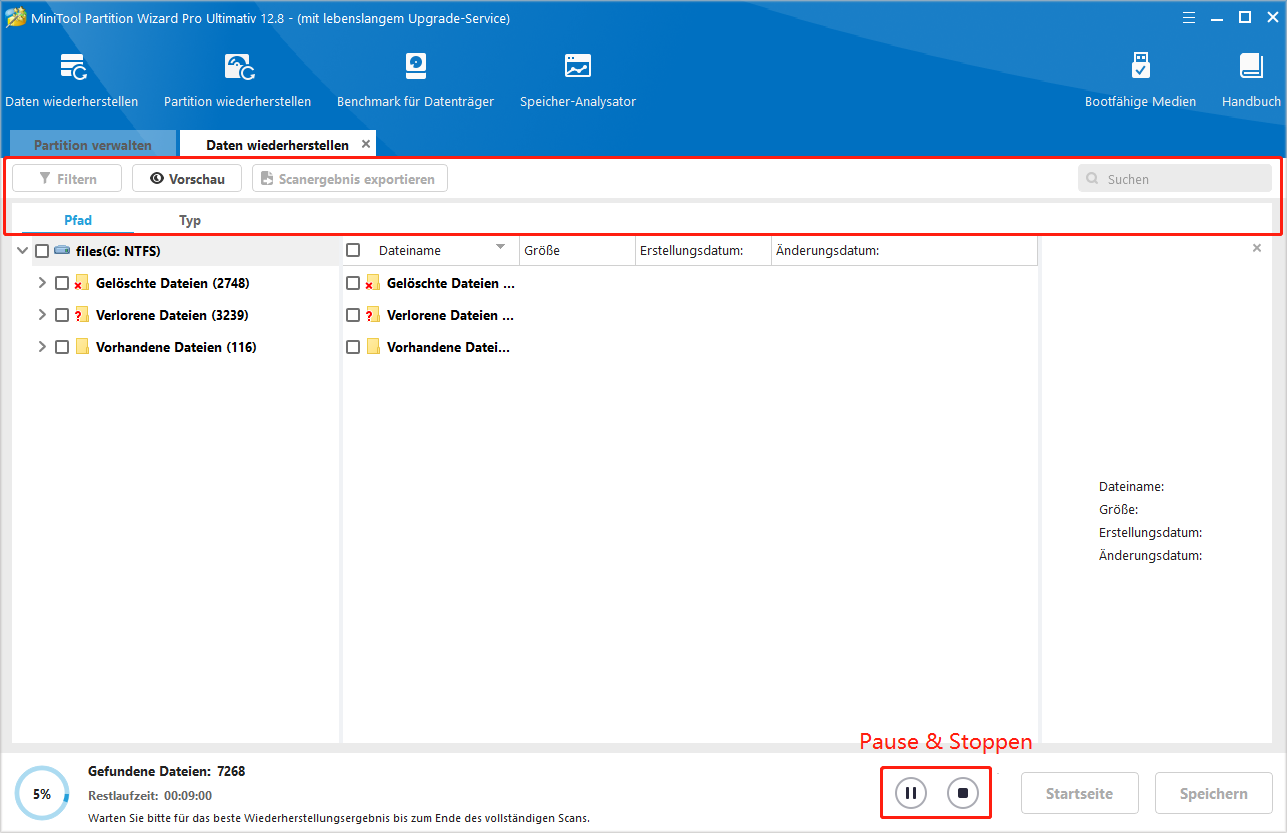Open the Speicher-Analysator tool

[x=578, y=67]
